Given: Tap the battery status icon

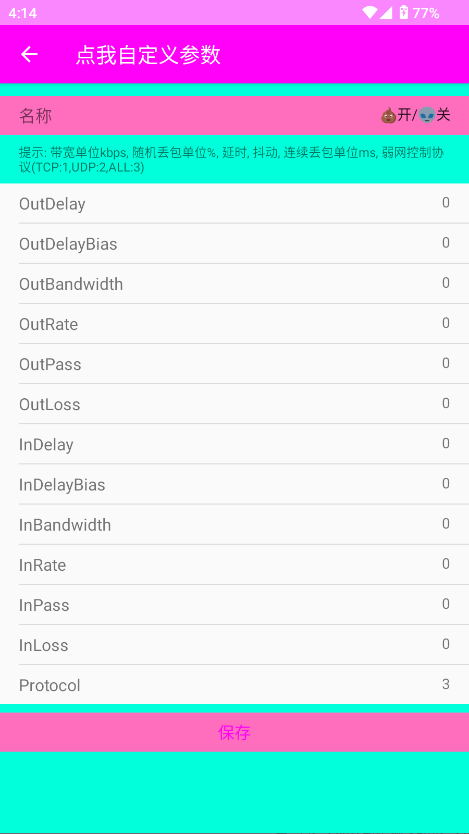Looking at the screenshot, I should 404,13.
